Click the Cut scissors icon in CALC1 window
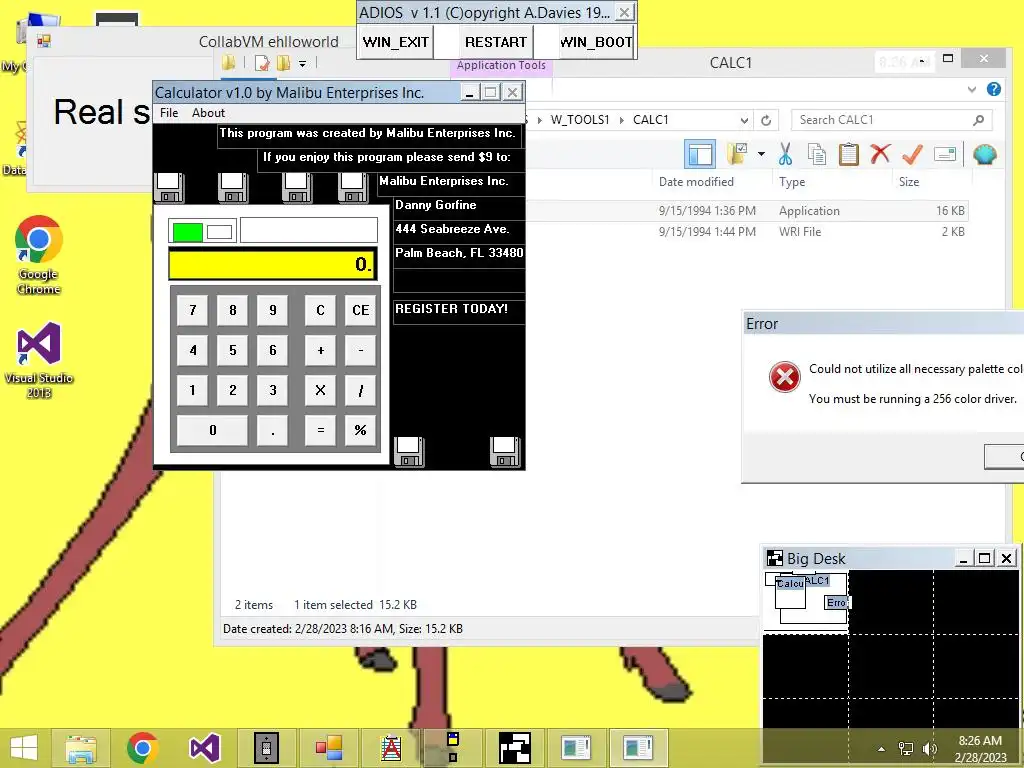 click(x=785, y=155)
